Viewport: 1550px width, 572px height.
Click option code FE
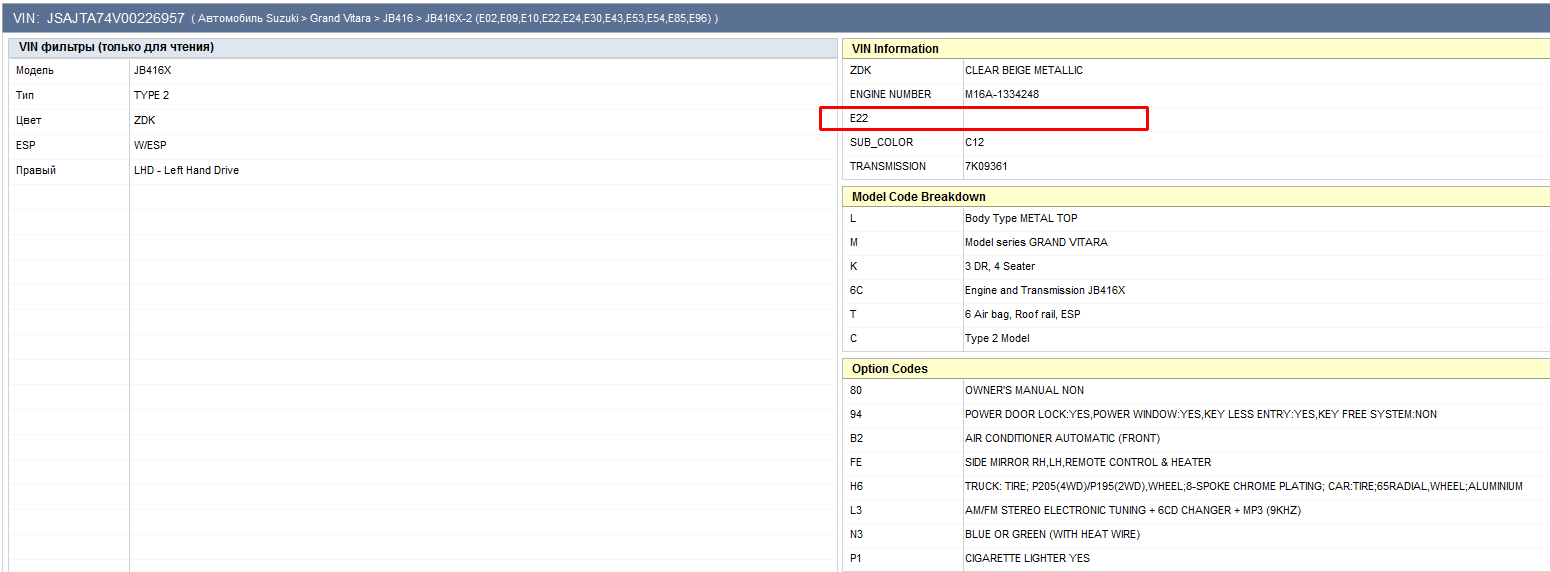tap(857, 463)
